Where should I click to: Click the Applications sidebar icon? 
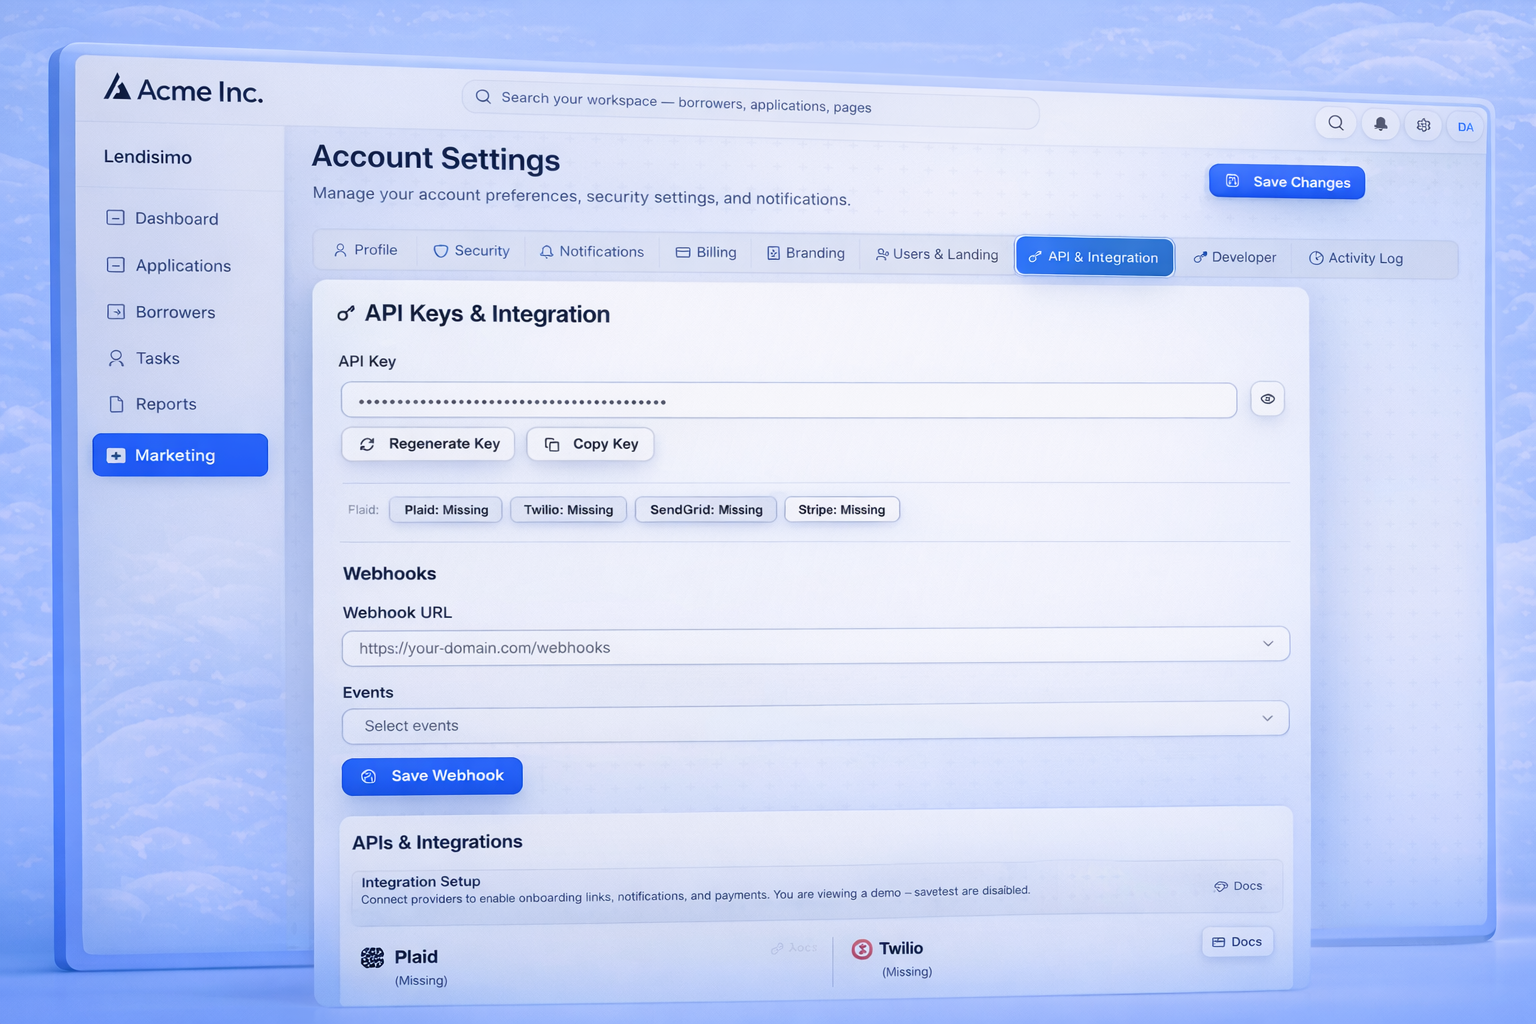(116, 264)
